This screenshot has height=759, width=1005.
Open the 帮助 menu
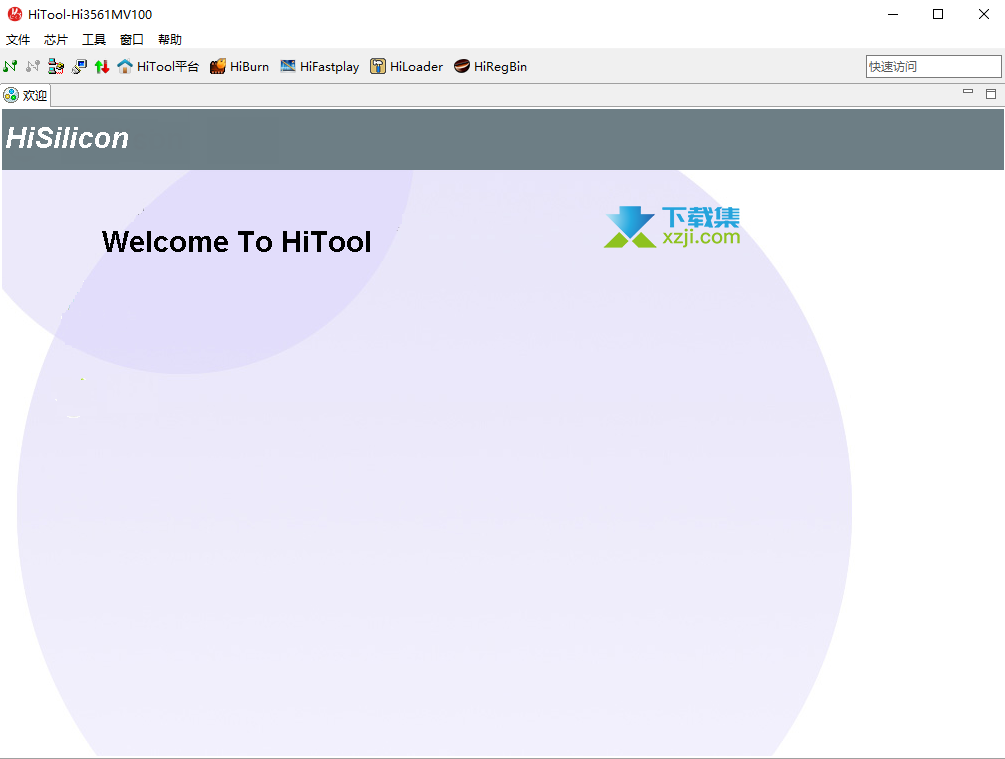click(x=170, y=40)
